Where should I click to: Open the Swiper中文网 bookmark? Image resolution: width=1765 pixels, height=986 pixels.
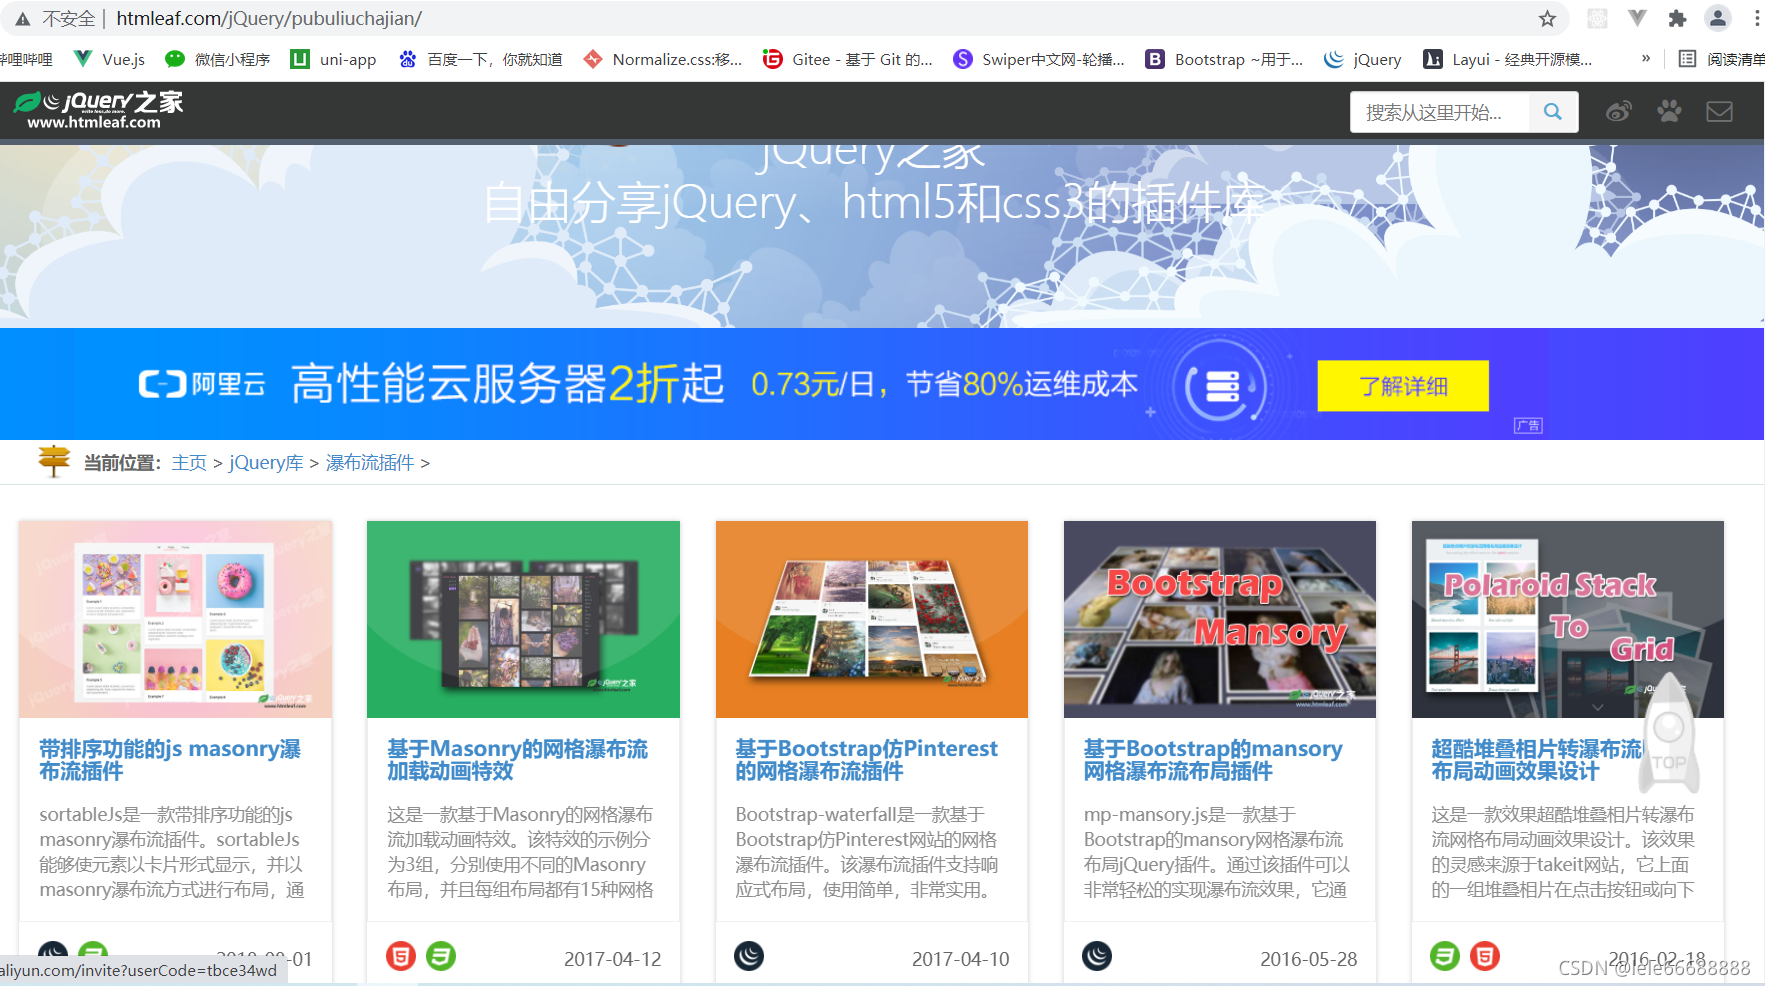pos(1039,59)
